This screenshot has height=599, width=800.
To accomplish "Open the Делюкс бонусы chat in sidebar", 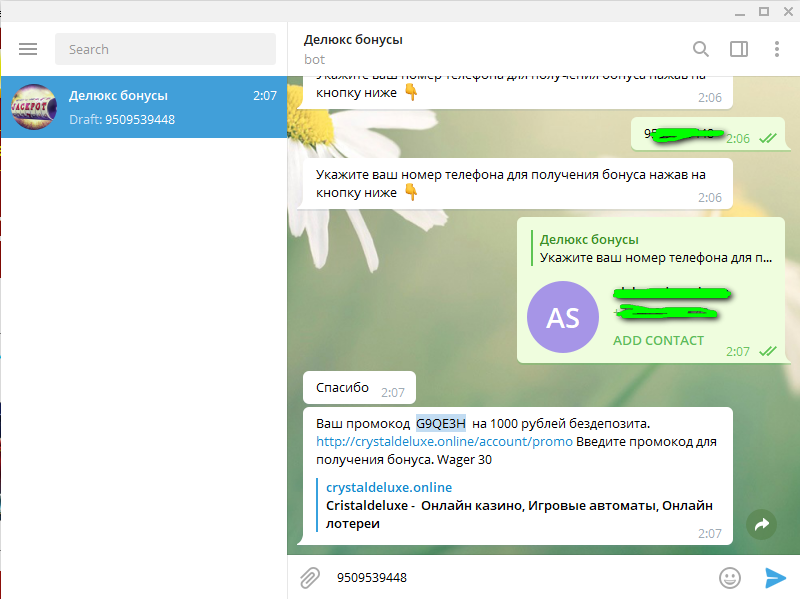I will pos(144,107).
